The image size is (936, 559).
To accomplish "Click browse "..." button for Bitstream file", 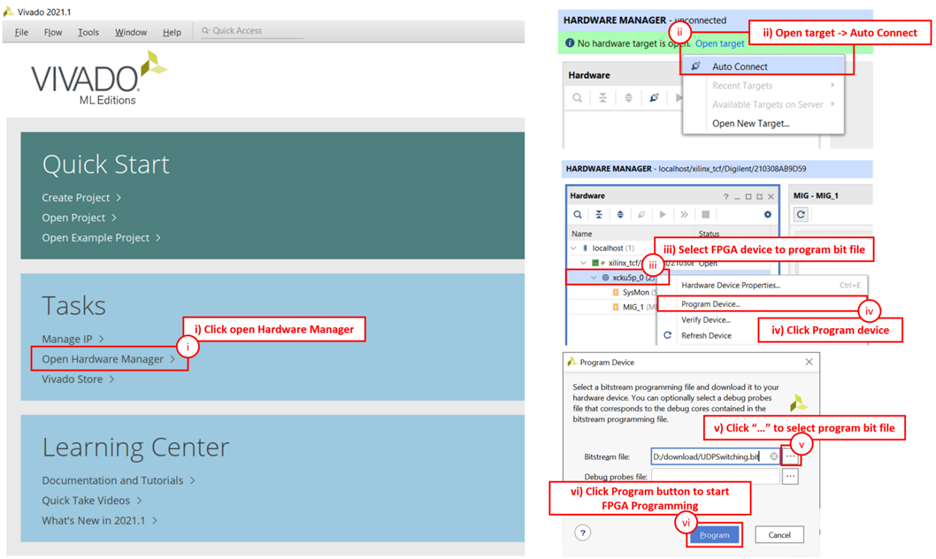I will 790,456.
